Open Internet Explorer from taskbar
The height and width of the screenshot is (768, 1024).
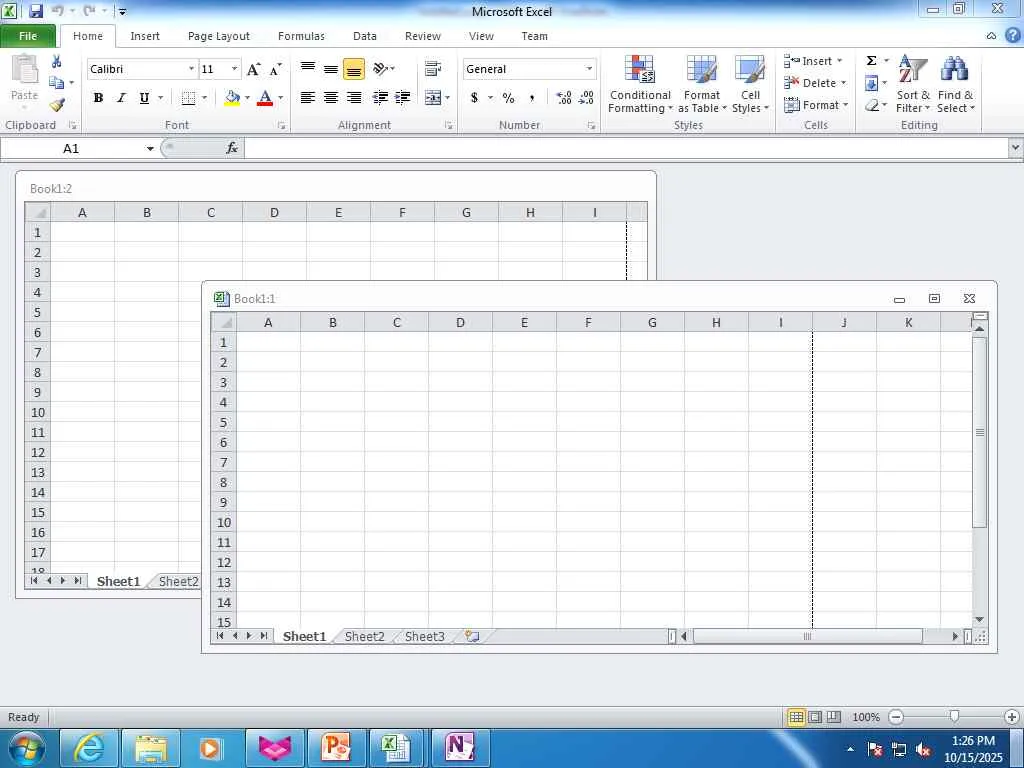click(x=89, y=748)
